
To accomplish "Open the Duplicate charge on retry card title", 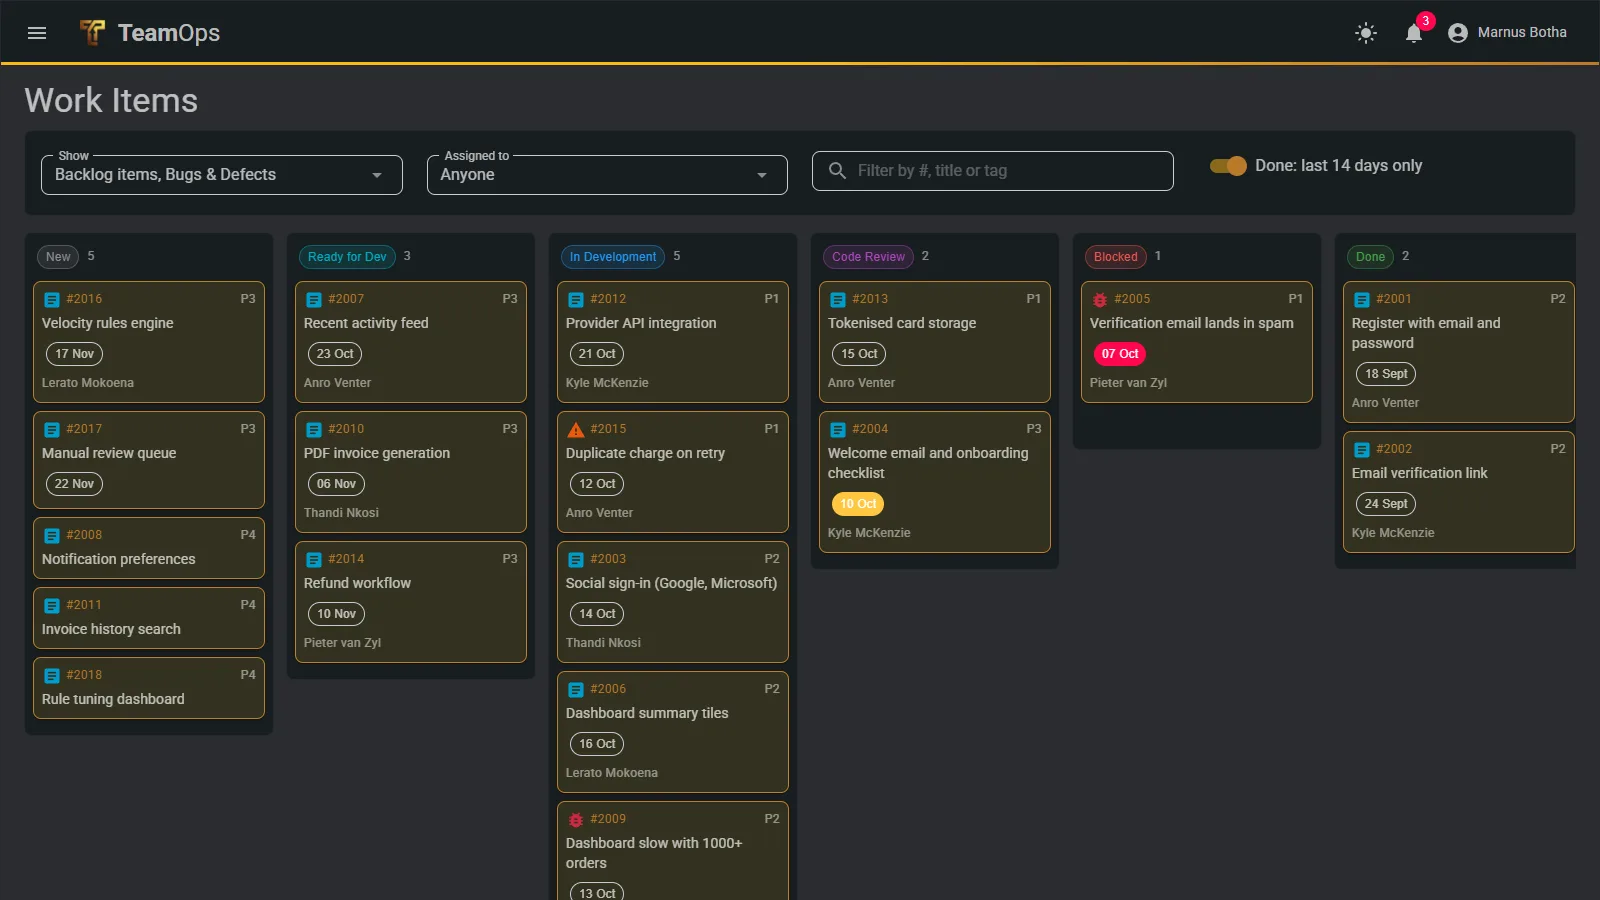I will [645, 454].
